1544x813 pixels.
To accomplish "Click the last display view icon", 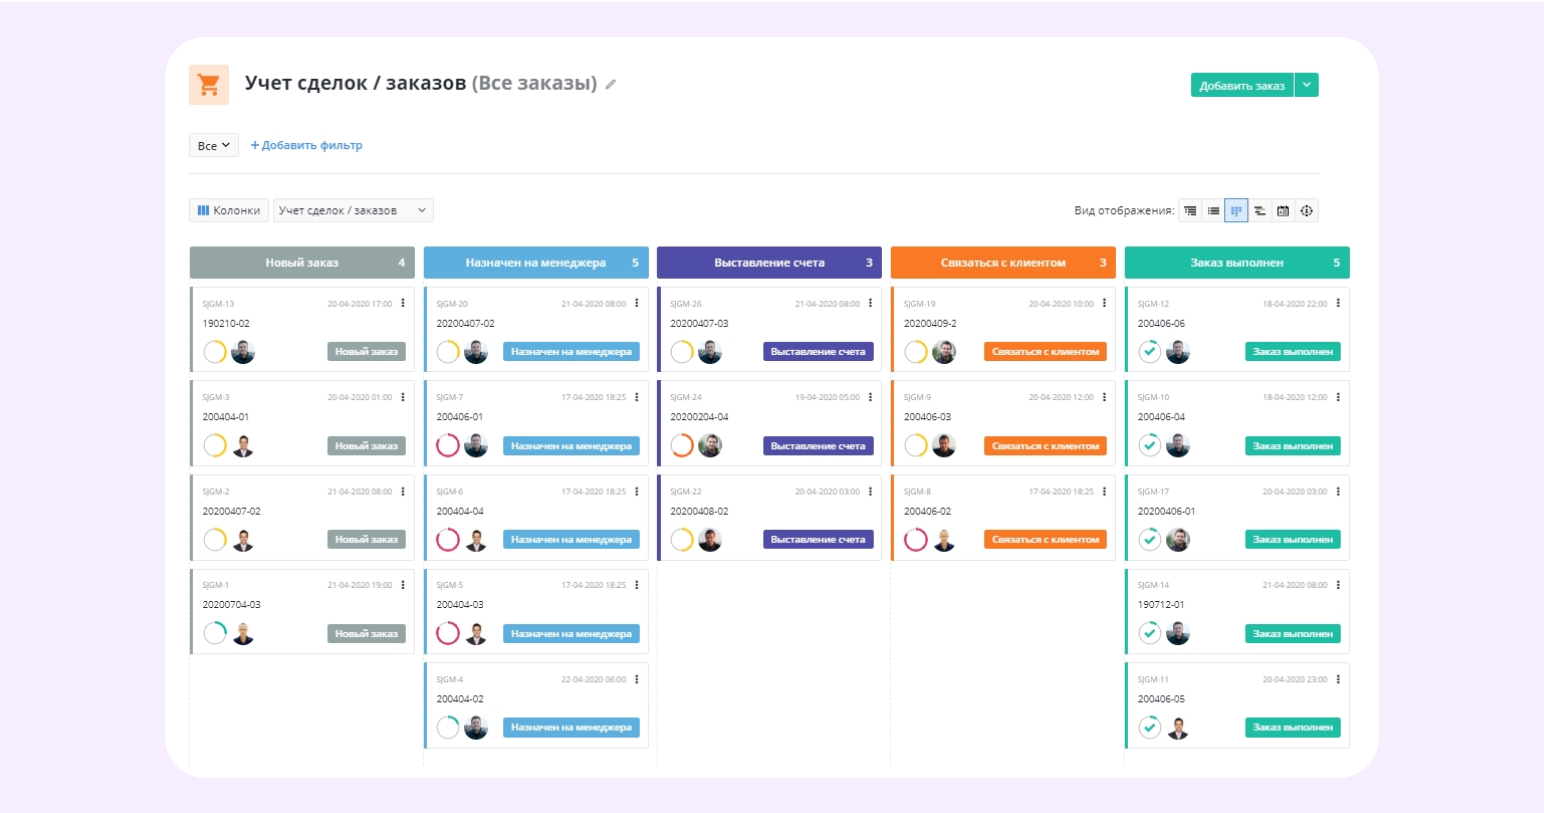I will click(x=1307, y=211).
